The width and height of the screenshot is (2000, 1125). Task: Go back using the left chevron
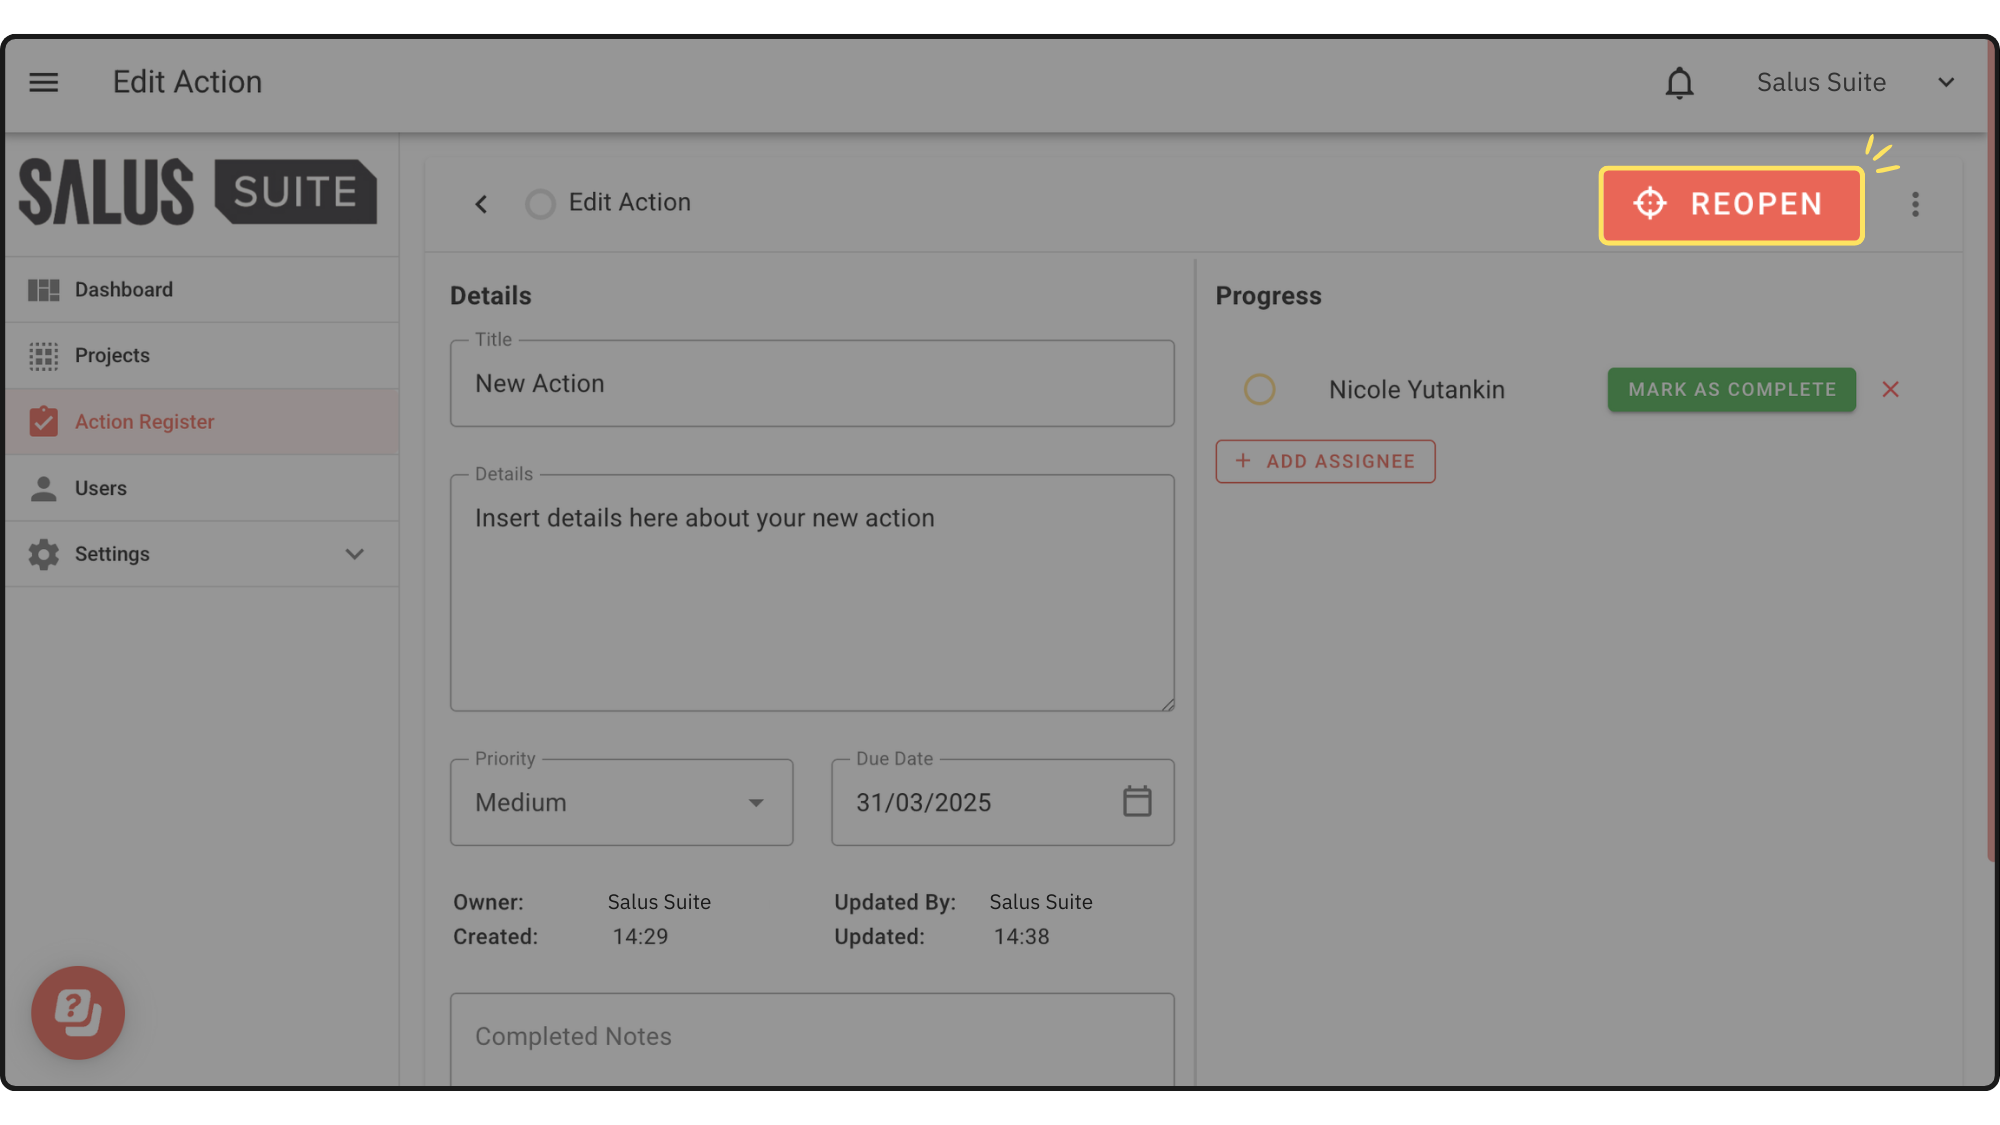(481, 204)
